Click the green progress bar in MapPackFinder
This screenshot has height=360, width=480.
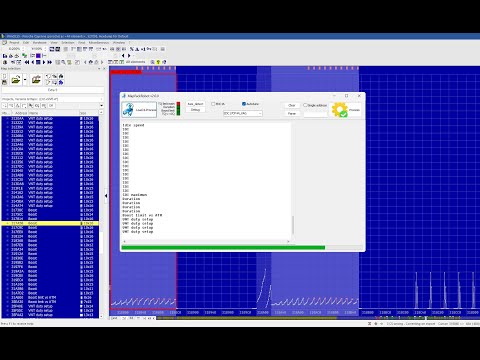[223, 248]
